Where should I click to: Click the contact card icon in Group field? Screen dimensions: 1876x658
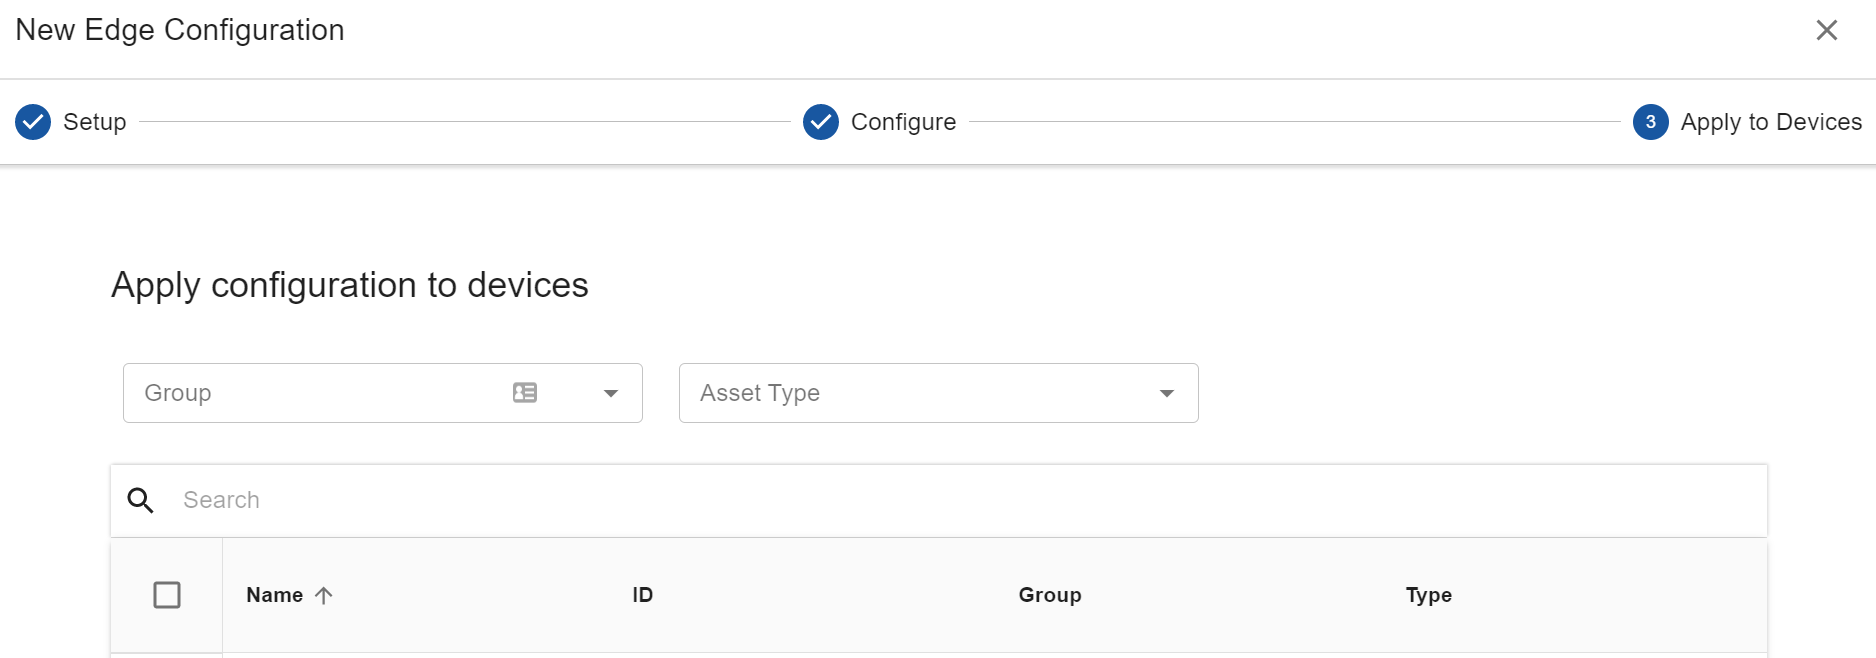pos(525,393)
